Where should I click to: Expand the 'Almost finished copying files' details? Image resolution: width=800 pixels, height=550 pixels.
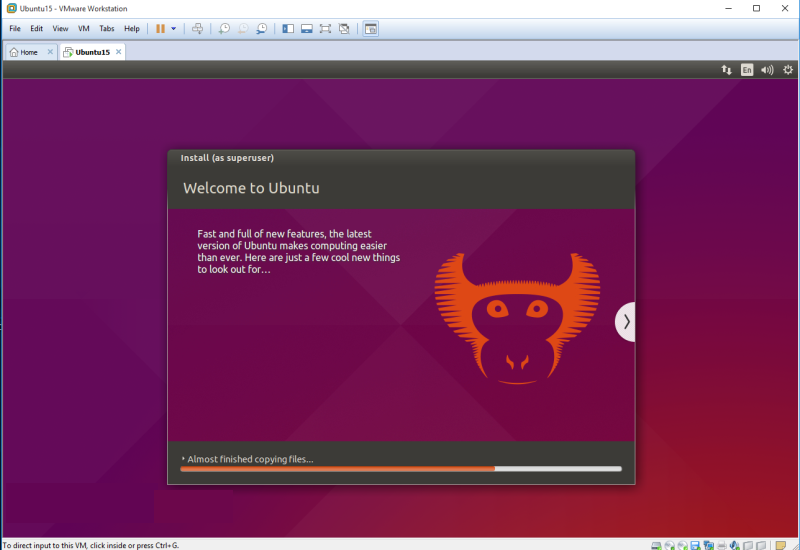(x=183, y=459)
